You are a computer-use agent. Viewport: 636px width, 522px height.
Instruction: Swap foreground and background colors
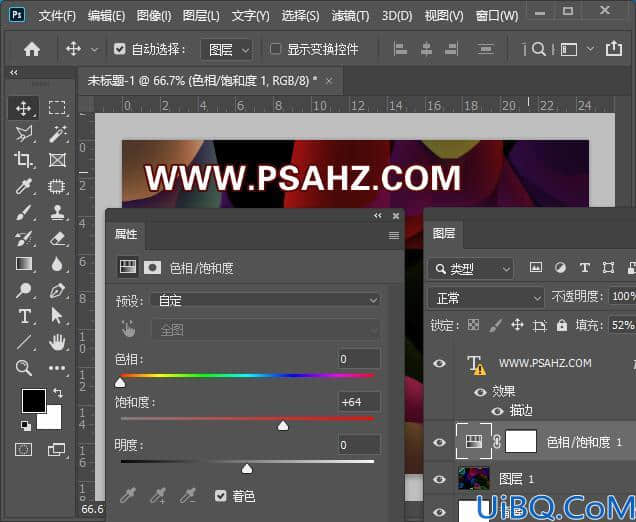[58, 393]
